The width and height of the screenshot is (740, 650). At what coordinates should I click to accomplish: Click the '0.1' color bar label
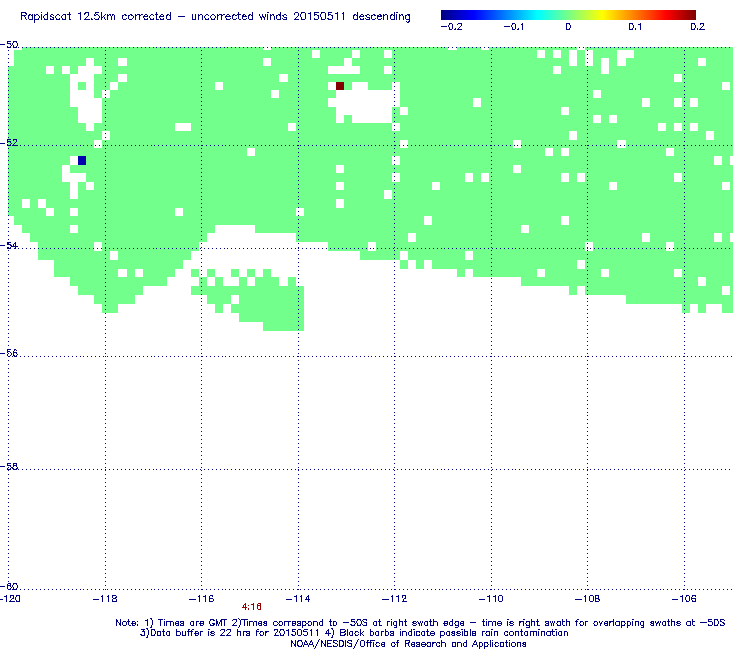(x=635, y=27)
